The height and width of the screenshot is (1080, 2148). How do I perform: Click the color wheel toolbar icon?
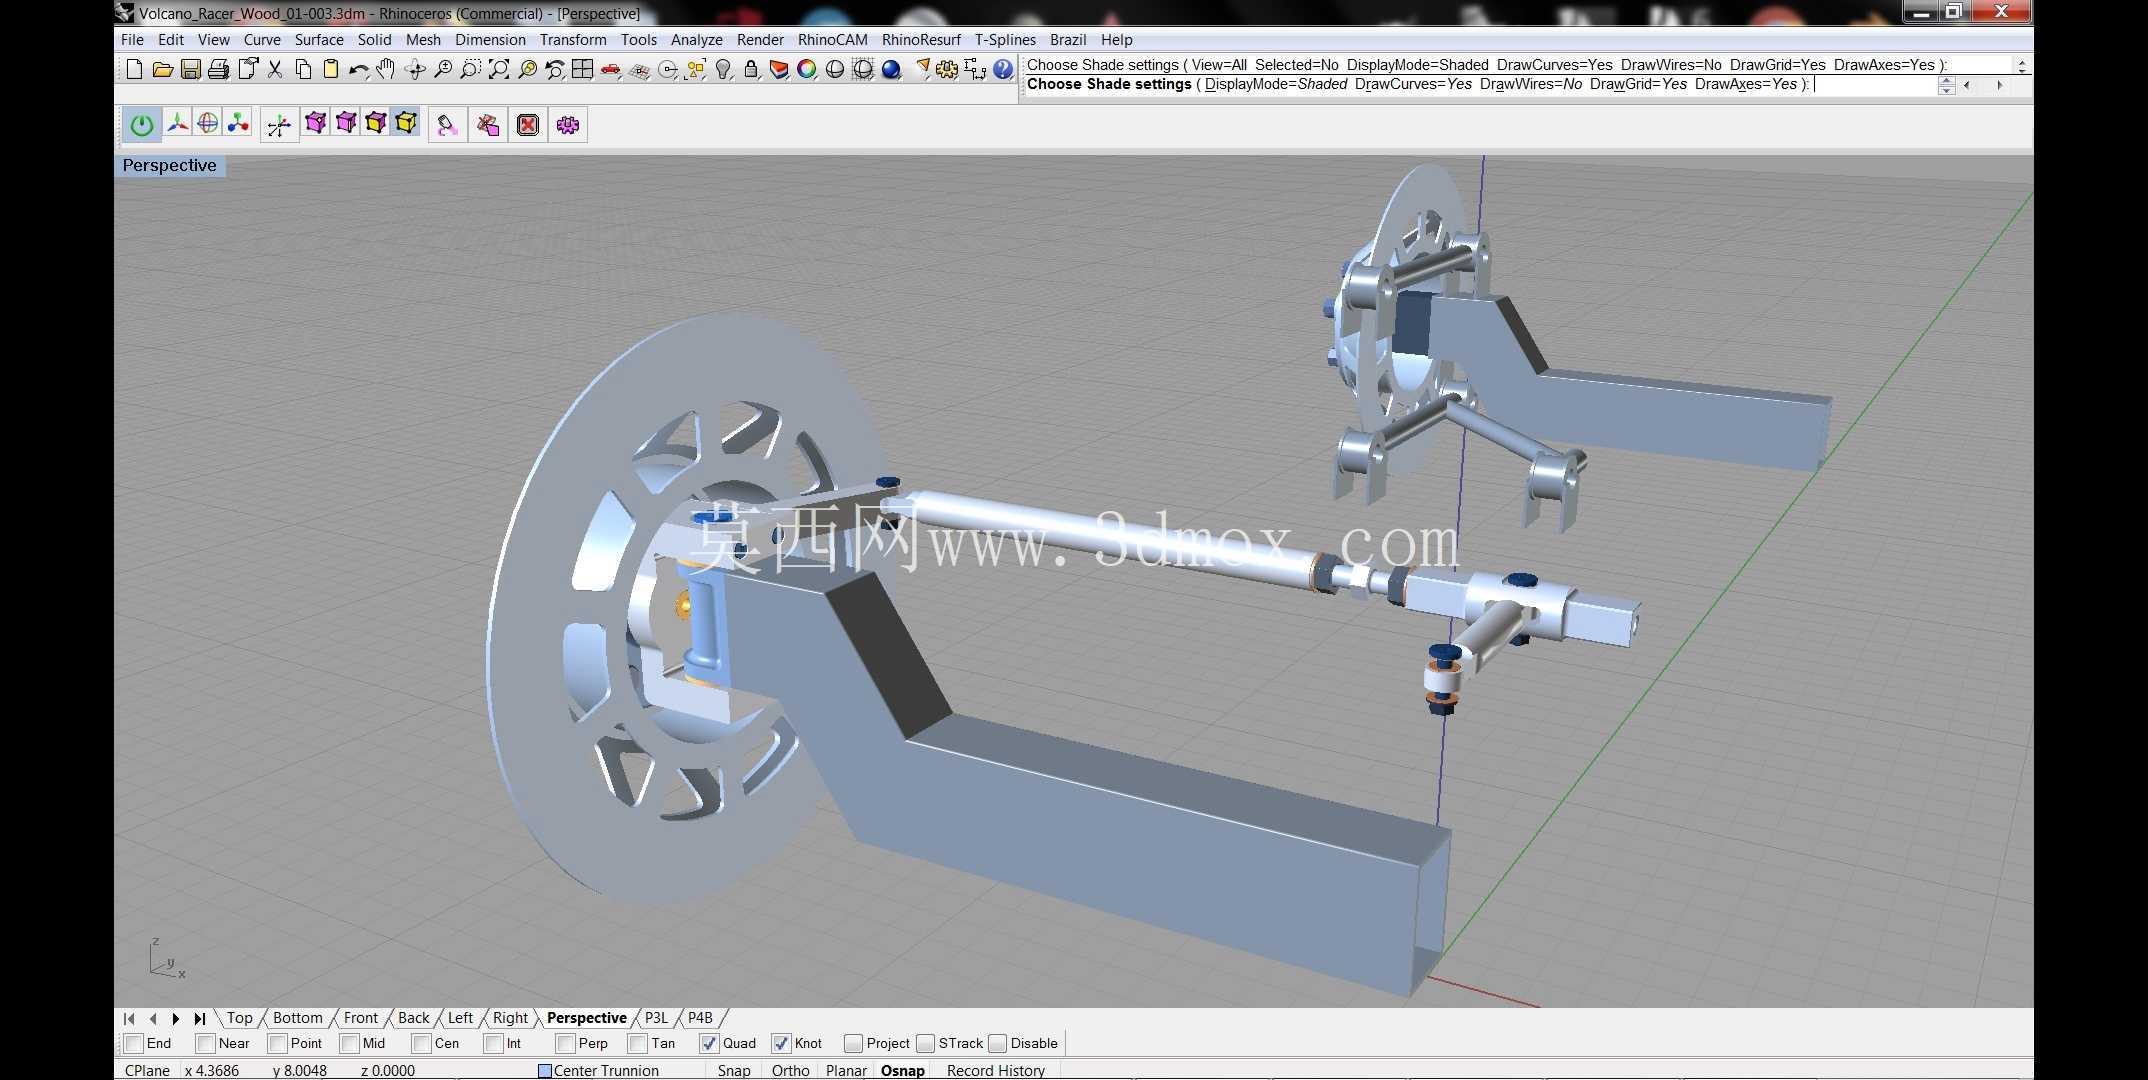807,69
